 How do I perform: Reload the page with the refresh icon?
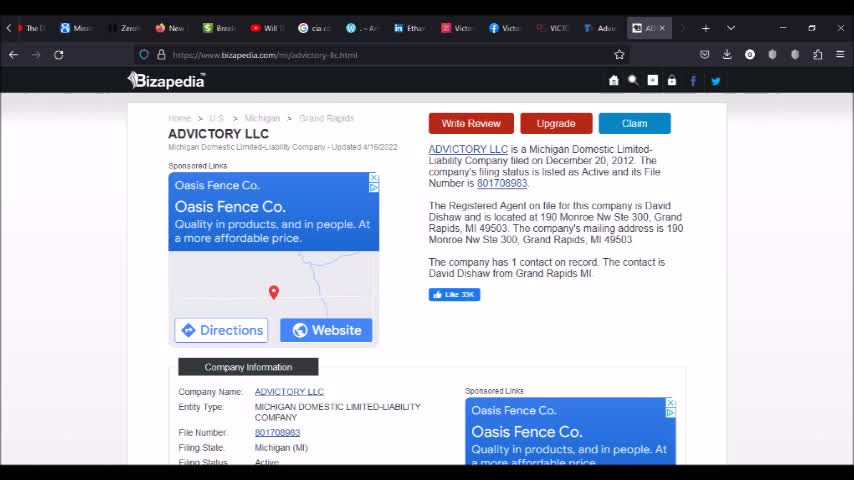(59, 54)
